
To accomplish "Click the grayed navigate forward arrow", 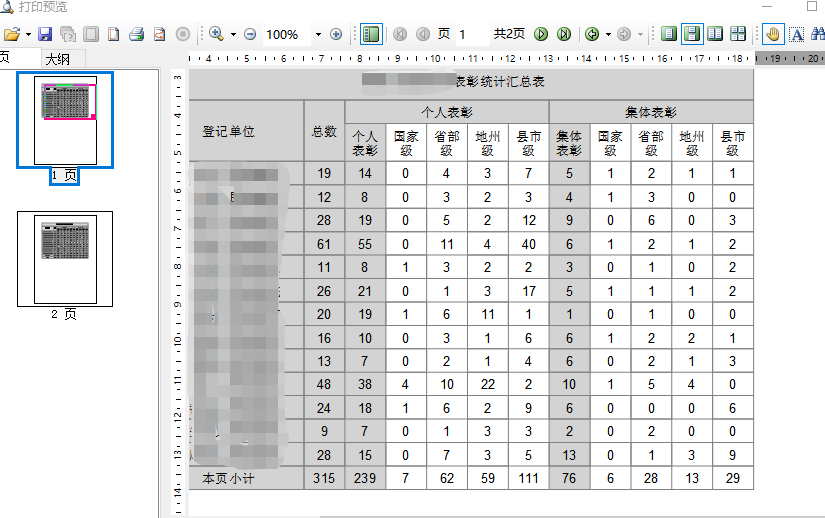I will (623, 35).
